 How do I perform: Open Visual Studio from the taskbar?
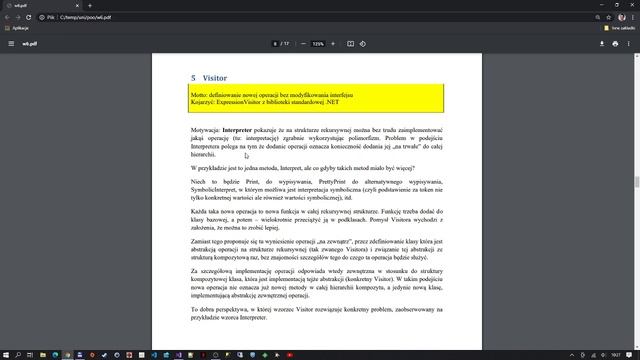click(x=178, y=355)
